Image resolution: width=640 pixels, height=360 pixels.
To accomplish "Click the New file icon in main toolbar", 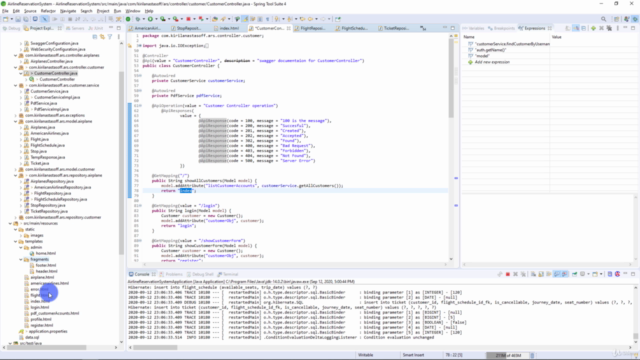I will tap(6, 19).
